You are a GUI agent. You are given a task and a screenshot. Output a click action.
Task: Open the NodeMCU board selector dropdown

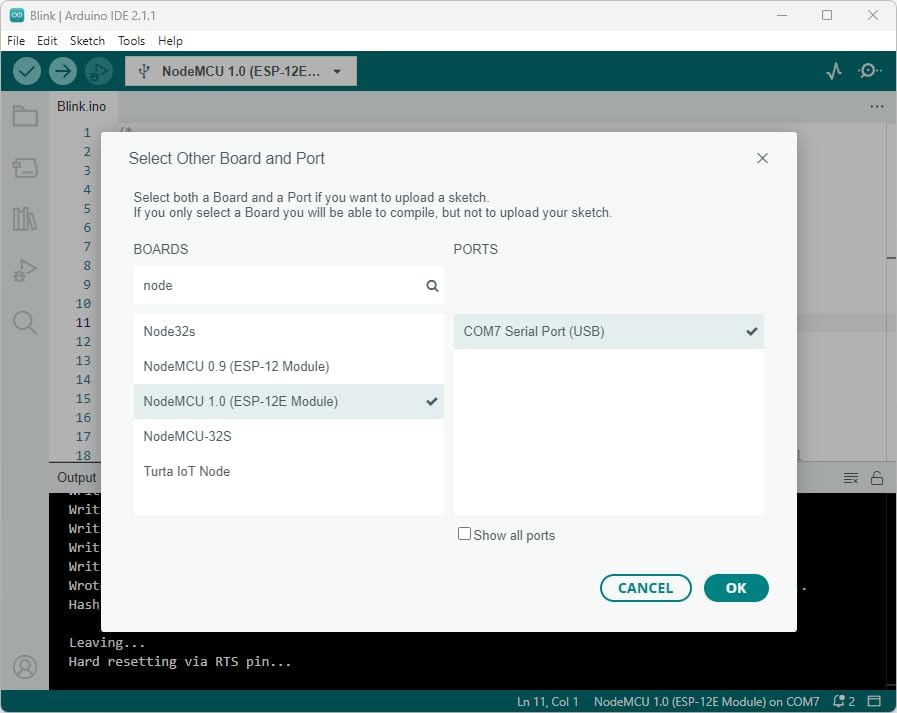coord(241,71)
